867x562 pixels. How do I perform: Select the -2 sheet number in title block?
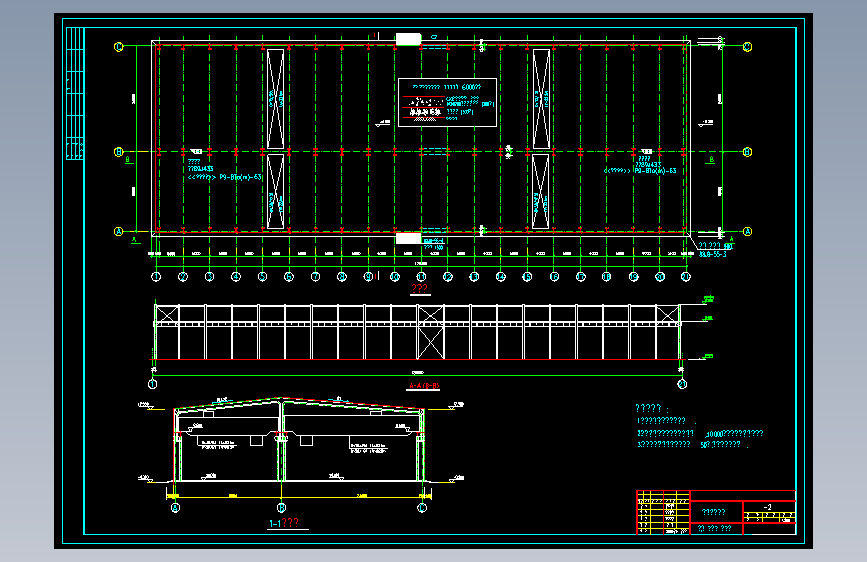(767, 507)
